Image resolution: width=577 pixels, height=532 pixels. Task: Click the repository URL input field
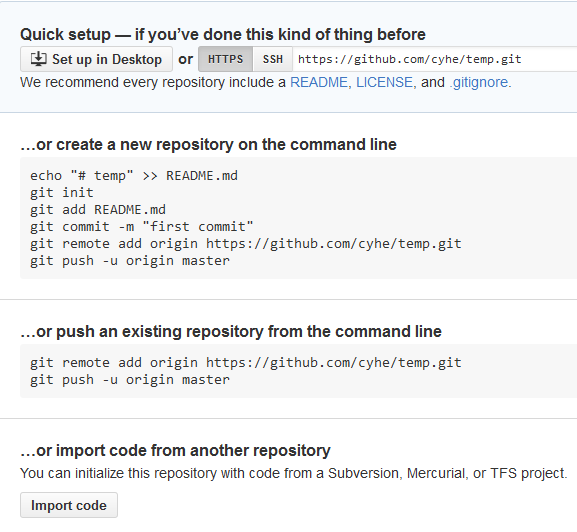click(x=435, y=59)
